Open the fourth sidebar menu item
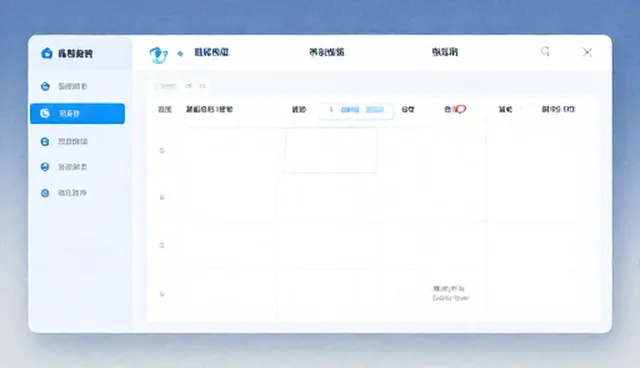 coord(64,167)
